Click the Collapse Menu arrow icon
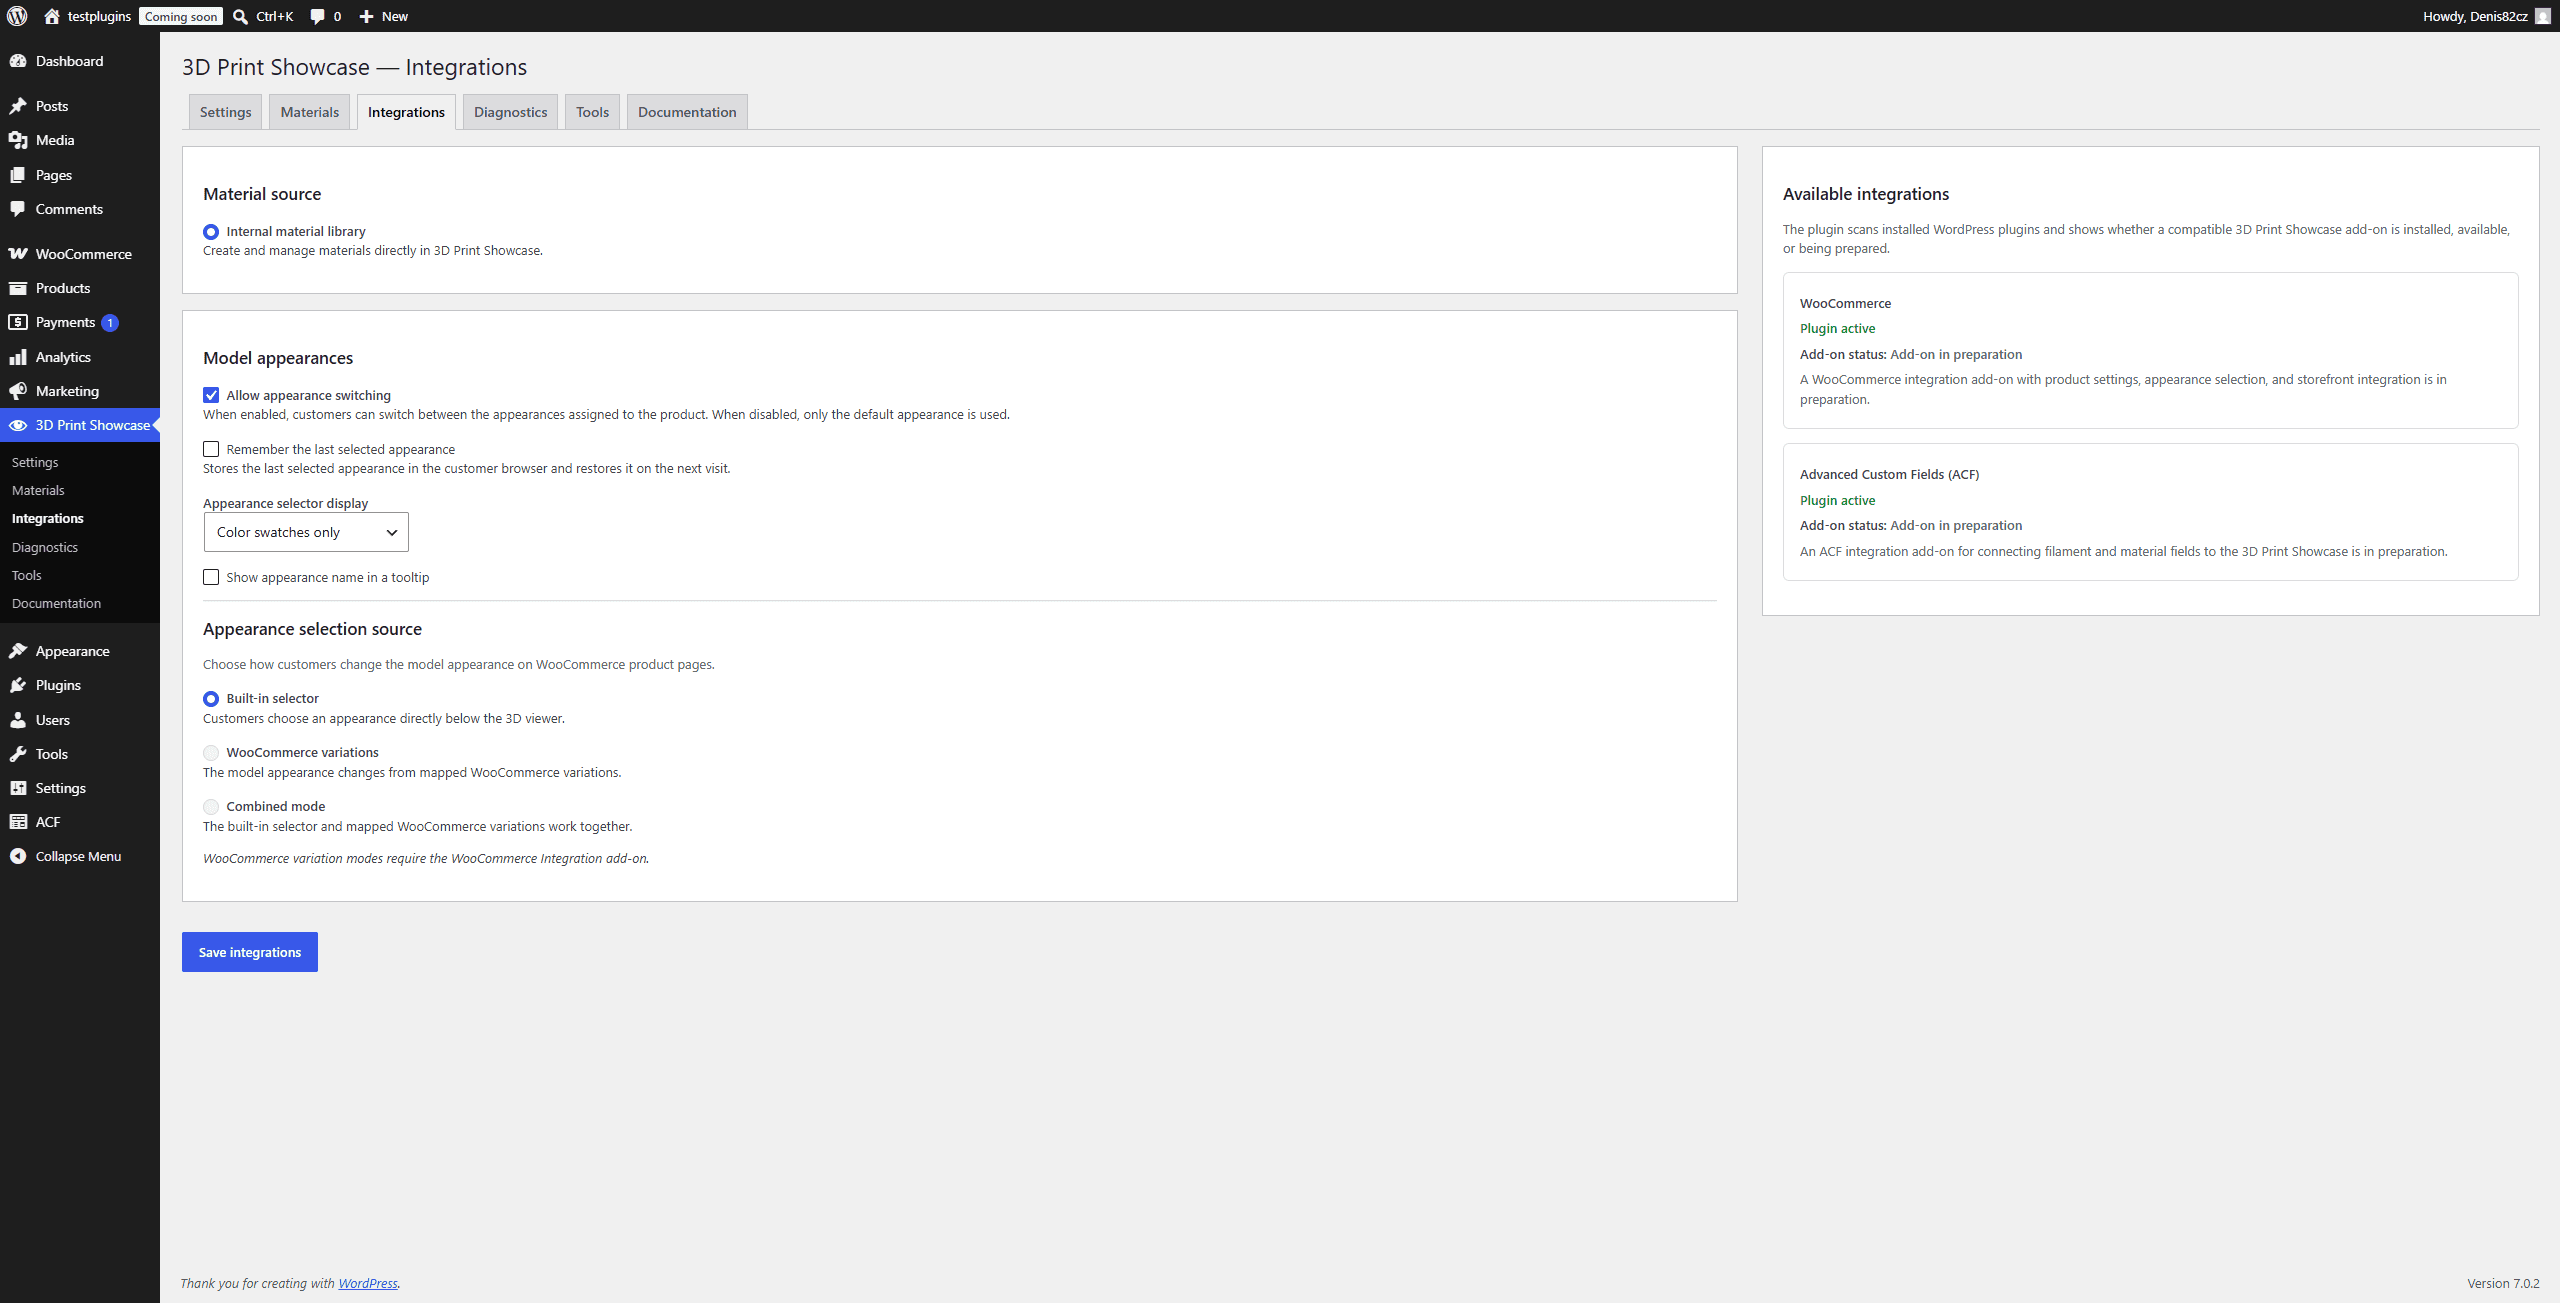 point(18,856)
